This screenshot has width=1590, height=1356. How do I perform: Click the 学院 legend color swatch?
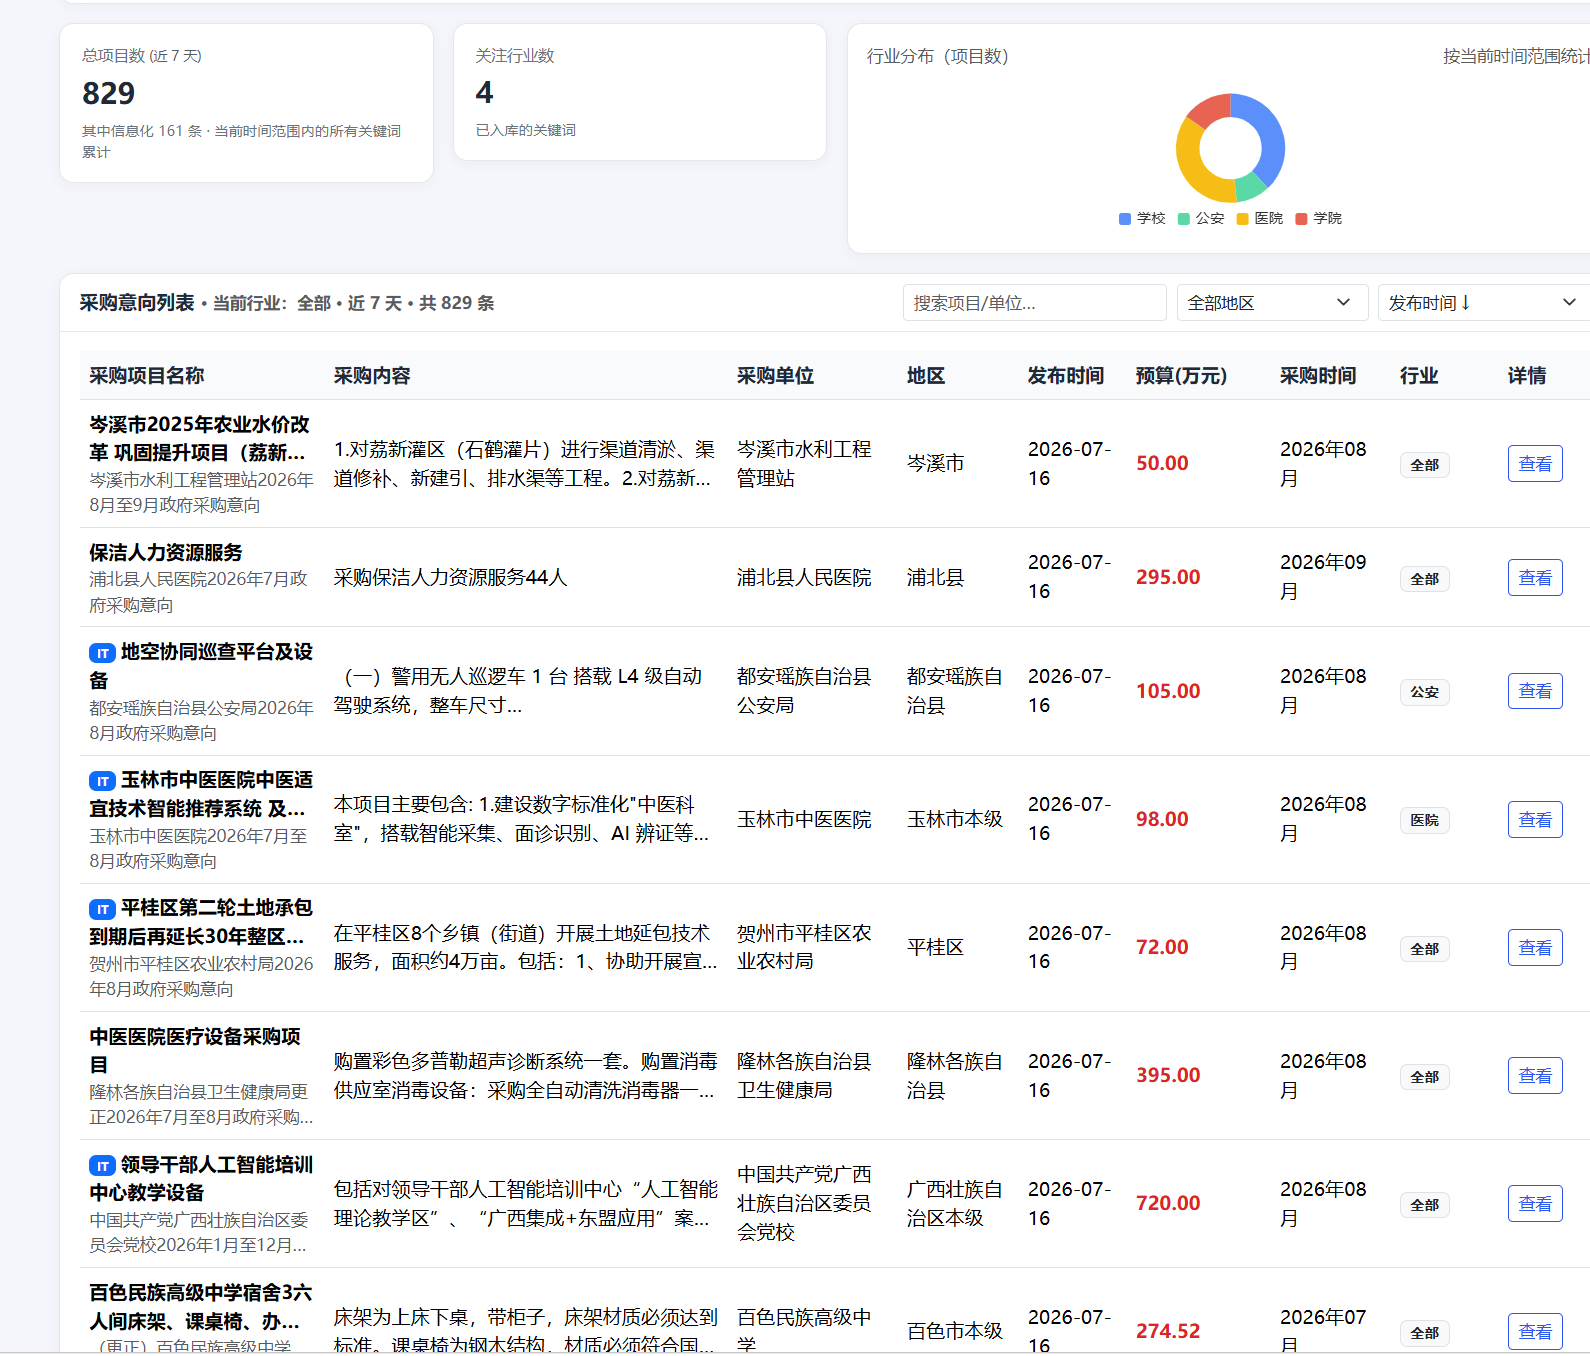pos(1302,219)
